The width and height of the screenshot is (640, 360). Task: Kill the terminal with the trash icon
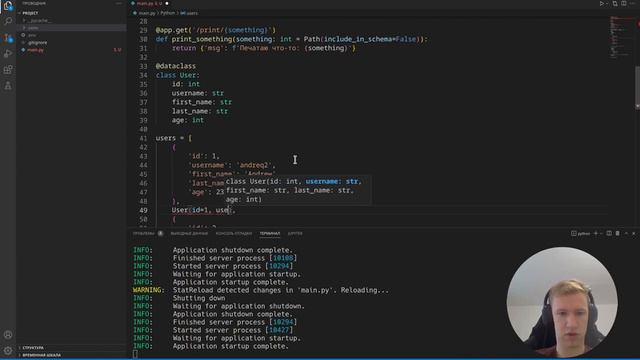click(x=618, y=233)
